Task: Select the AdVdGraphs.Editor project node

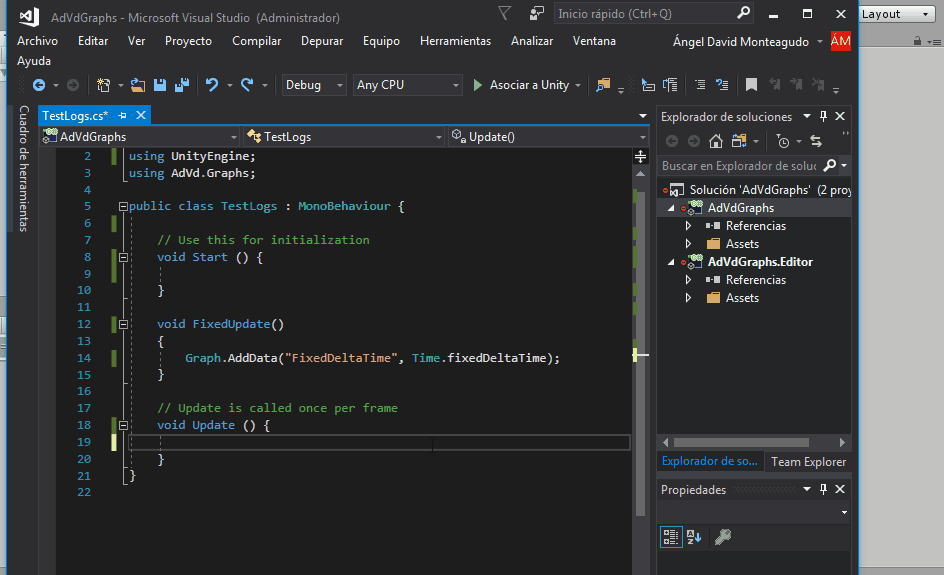Action: 759,262
